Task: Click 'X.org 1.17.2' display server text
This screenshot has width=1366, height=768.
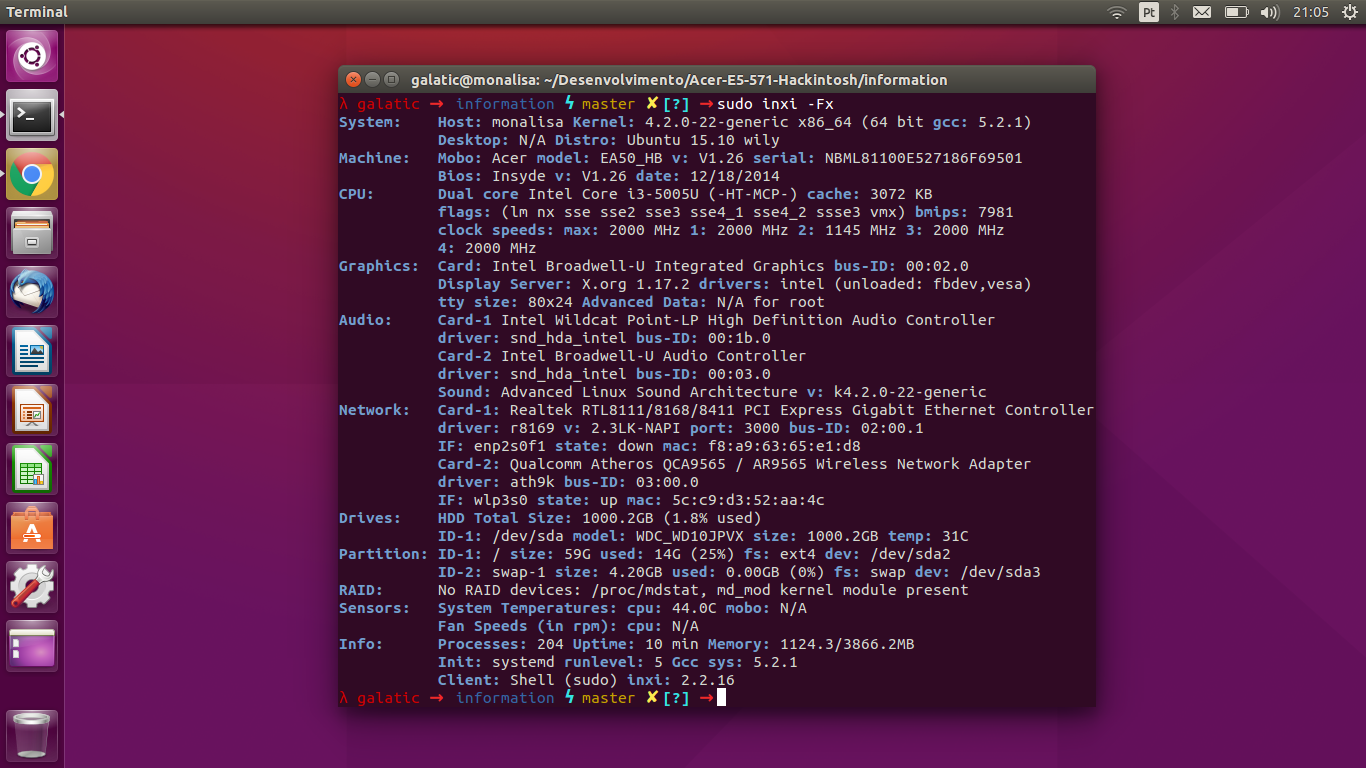Action: click(x=636, y=284)
